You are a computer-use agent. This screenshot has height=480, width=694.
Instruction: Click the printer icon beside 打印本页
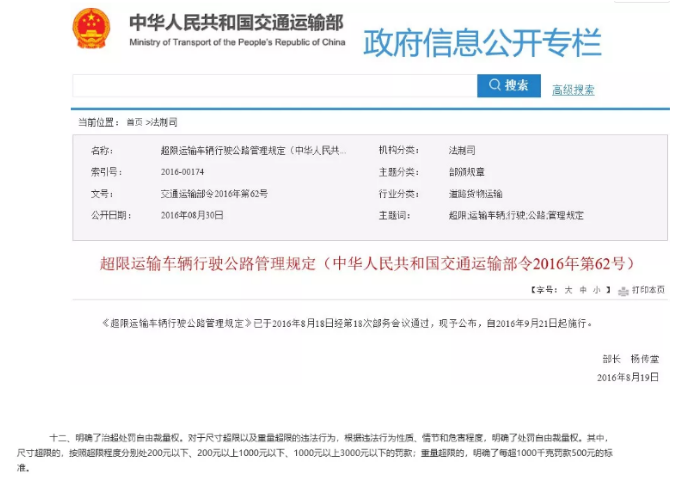pos(622,290)
